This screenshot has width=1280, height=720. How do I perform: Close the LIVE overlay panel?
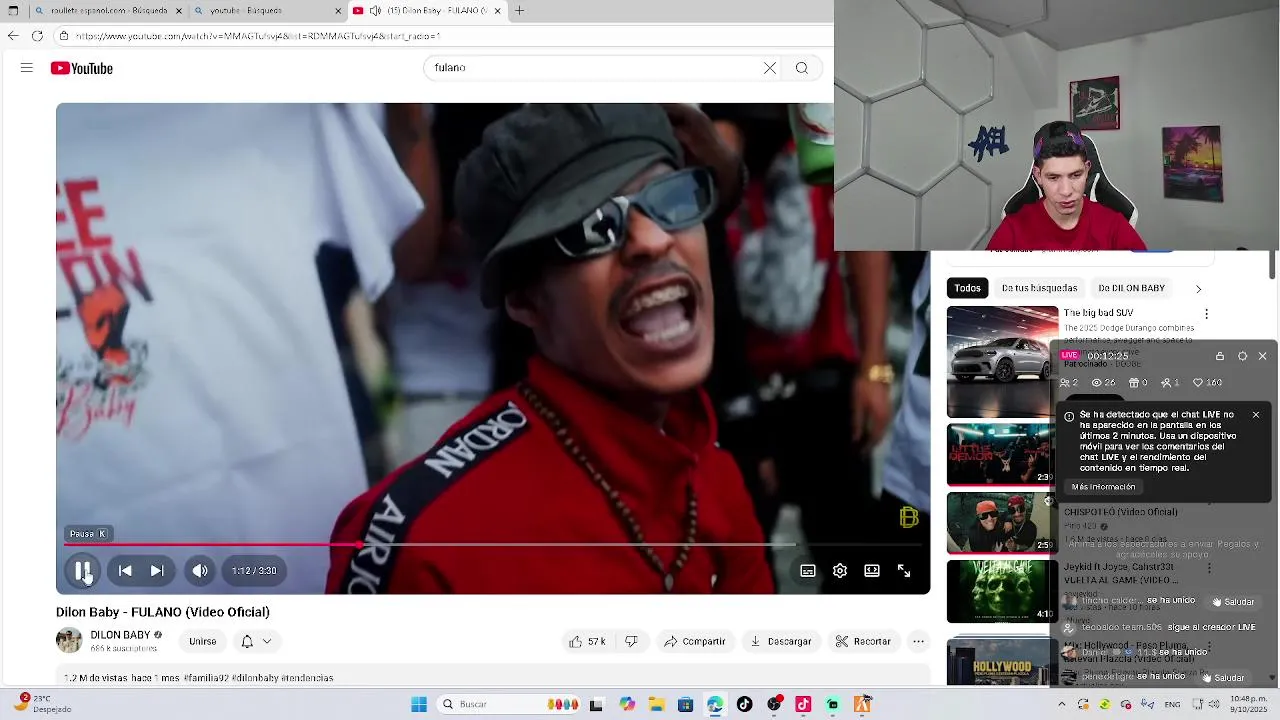coord(1262,356)
